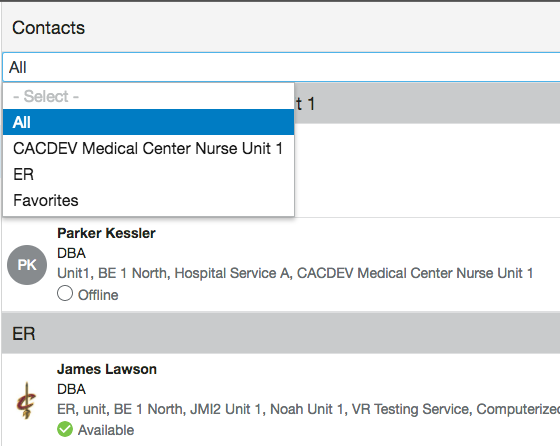560x446 pixels.
Task: Click the Offline status circle for Parker Kessler
Action: click(x=65, y=293)
